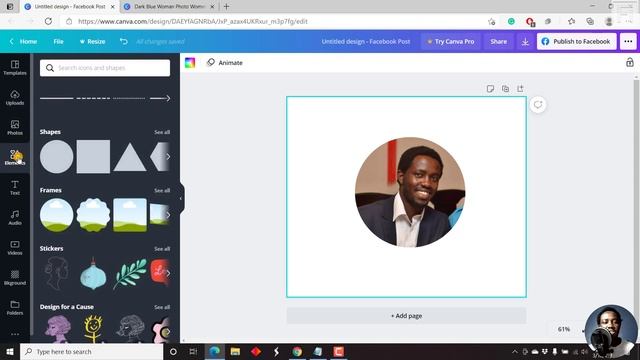Add new page icon above canvas

click(x=520, y=89)
